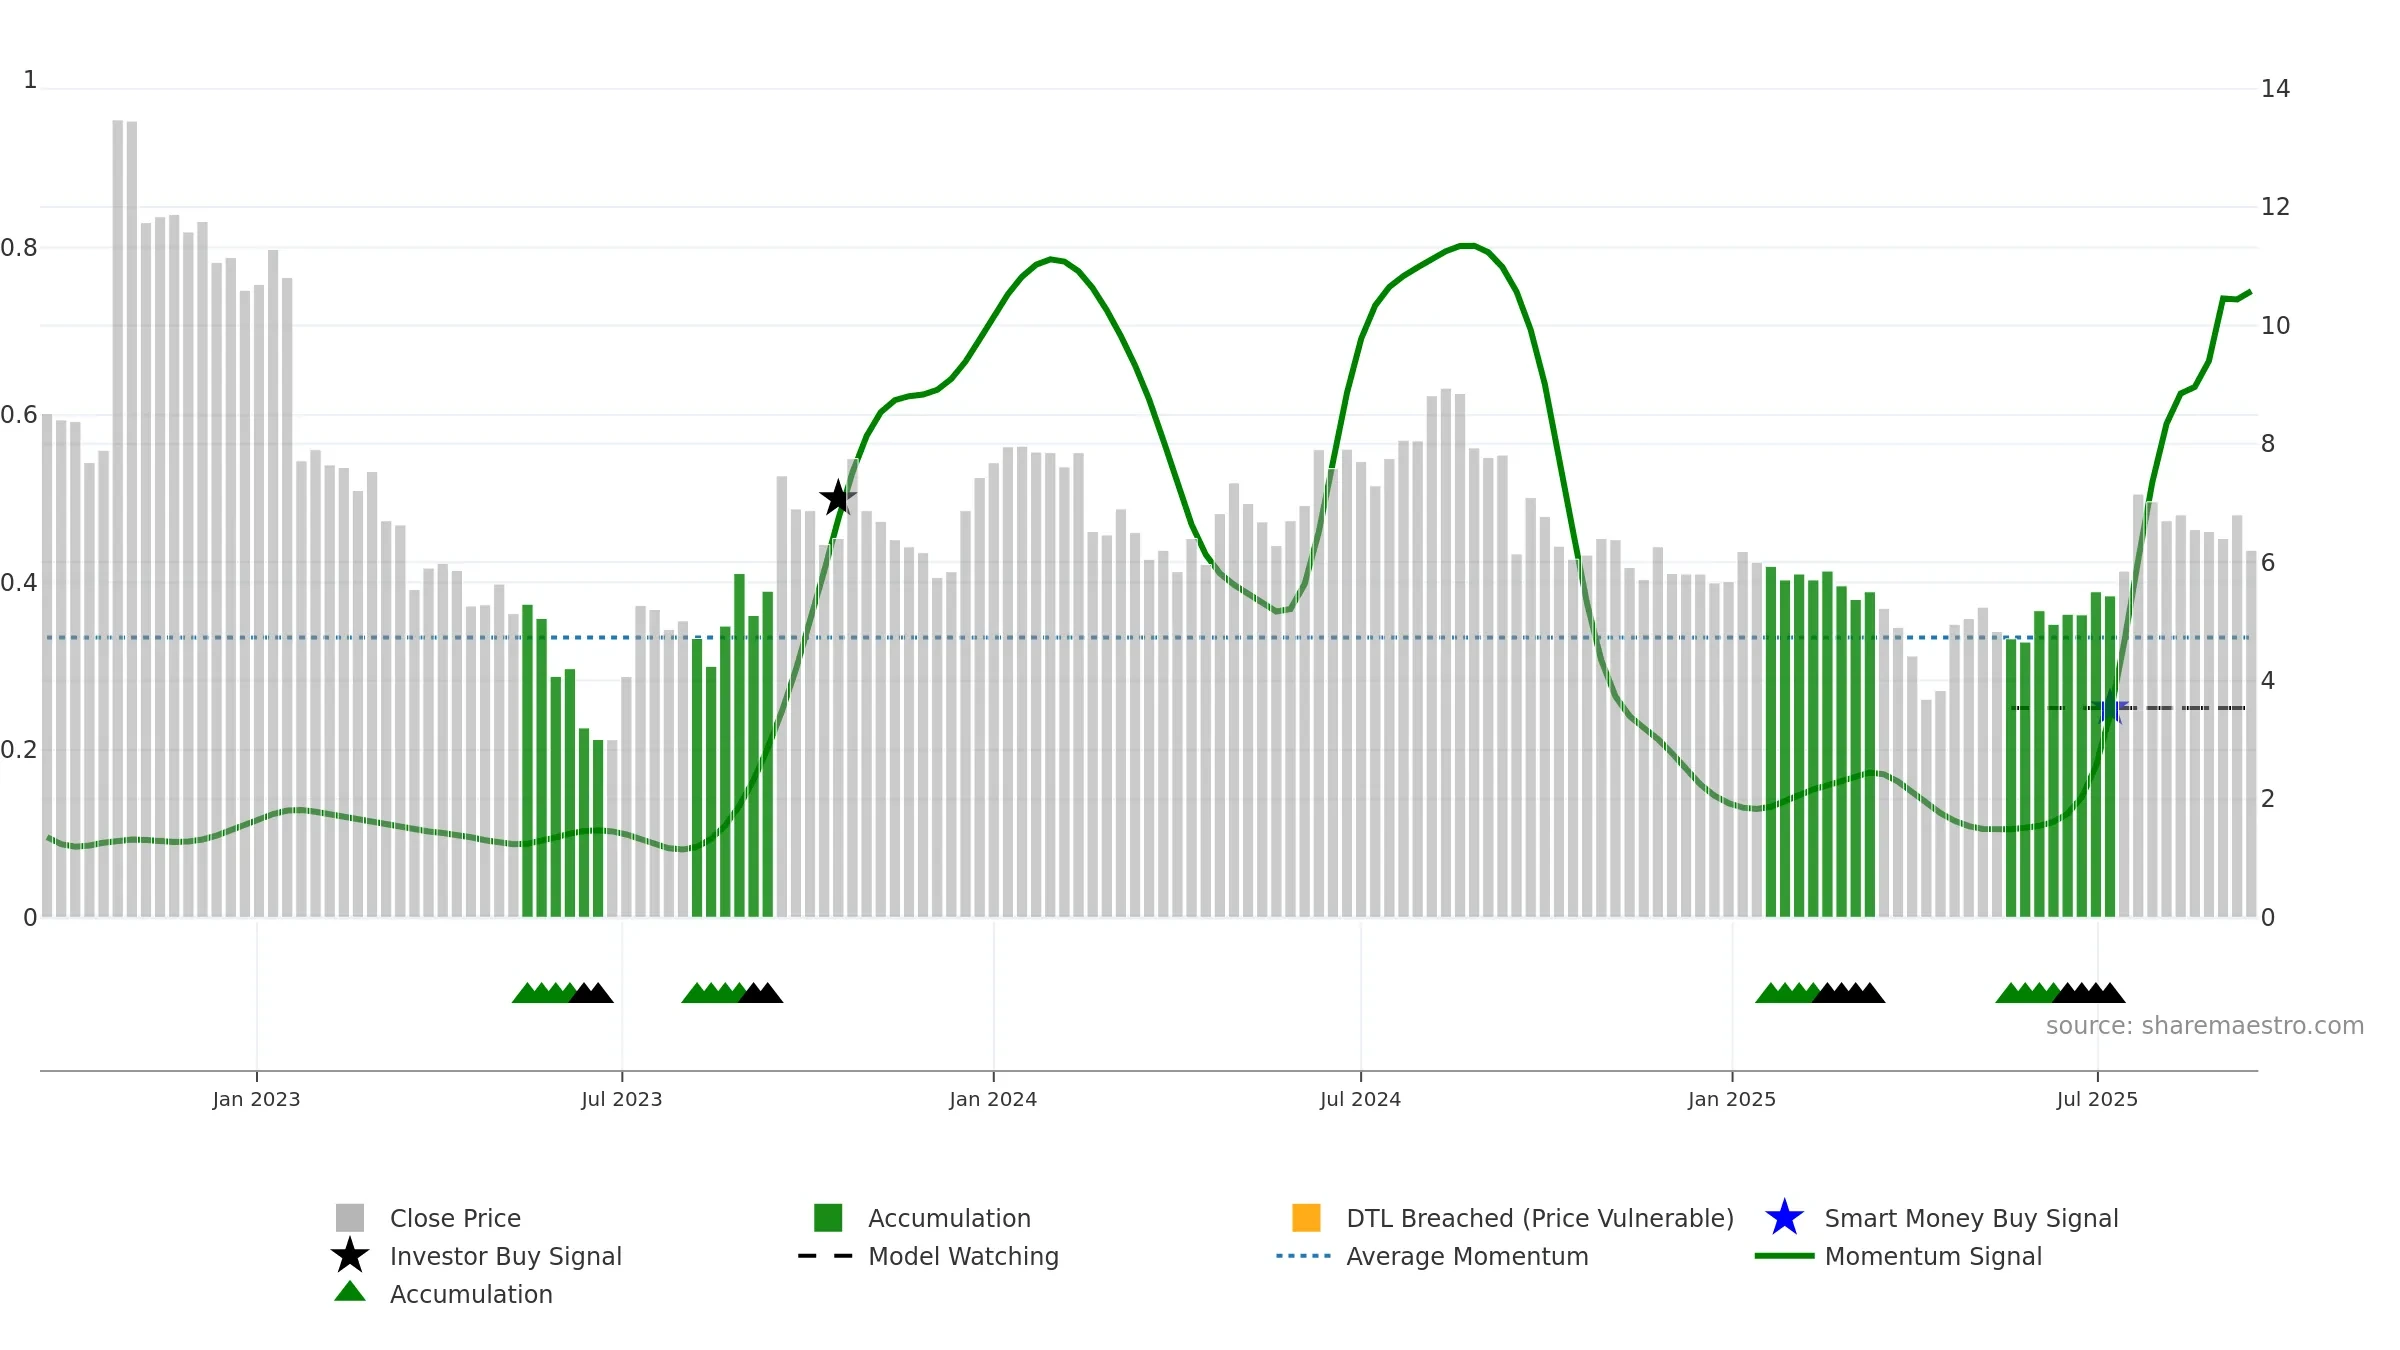This screenshot has height=1350, width=2400.
Task: Toggle the Model Watching legend entry
Action: coord(929,1256)
